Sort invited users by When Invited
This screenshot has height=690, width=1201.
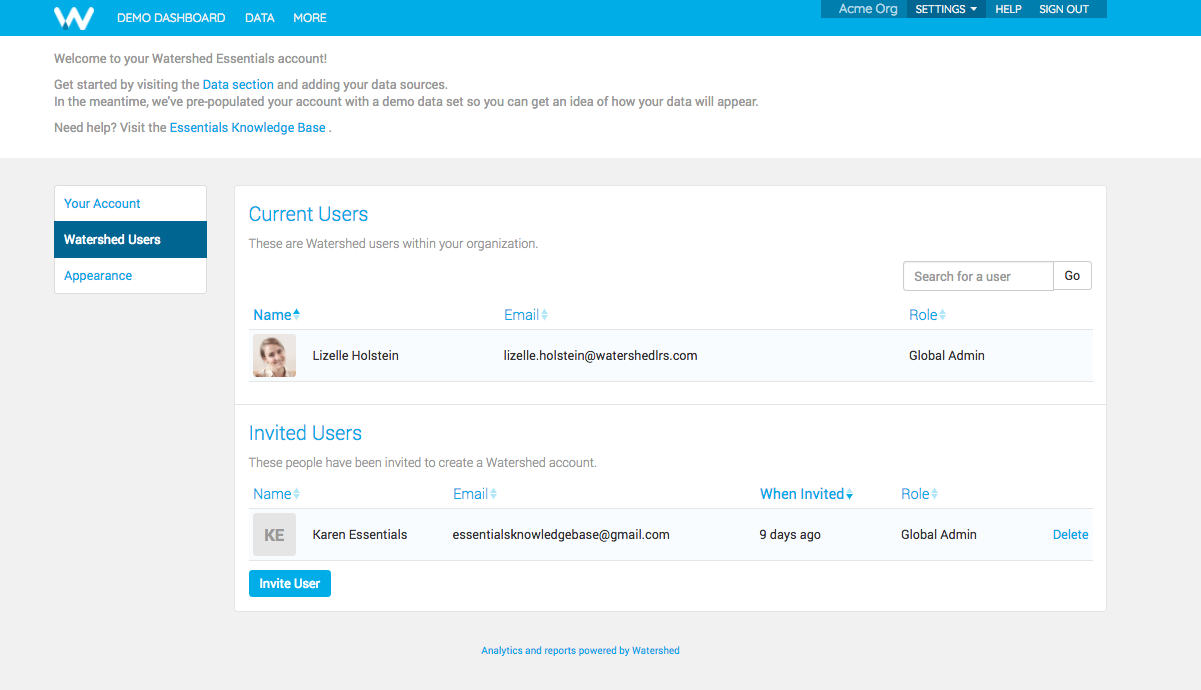tap(806, 494)
